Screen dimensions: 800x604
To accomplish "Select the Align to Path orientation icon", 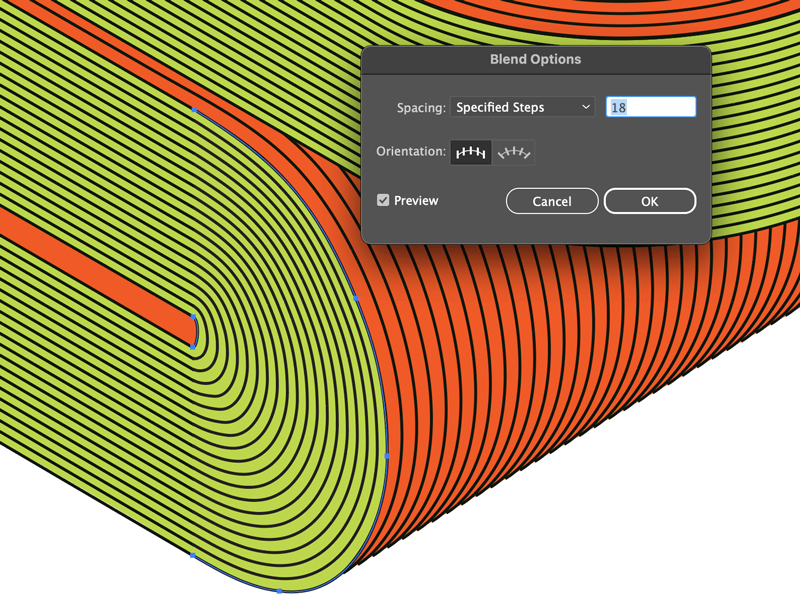I will point(514,153).
